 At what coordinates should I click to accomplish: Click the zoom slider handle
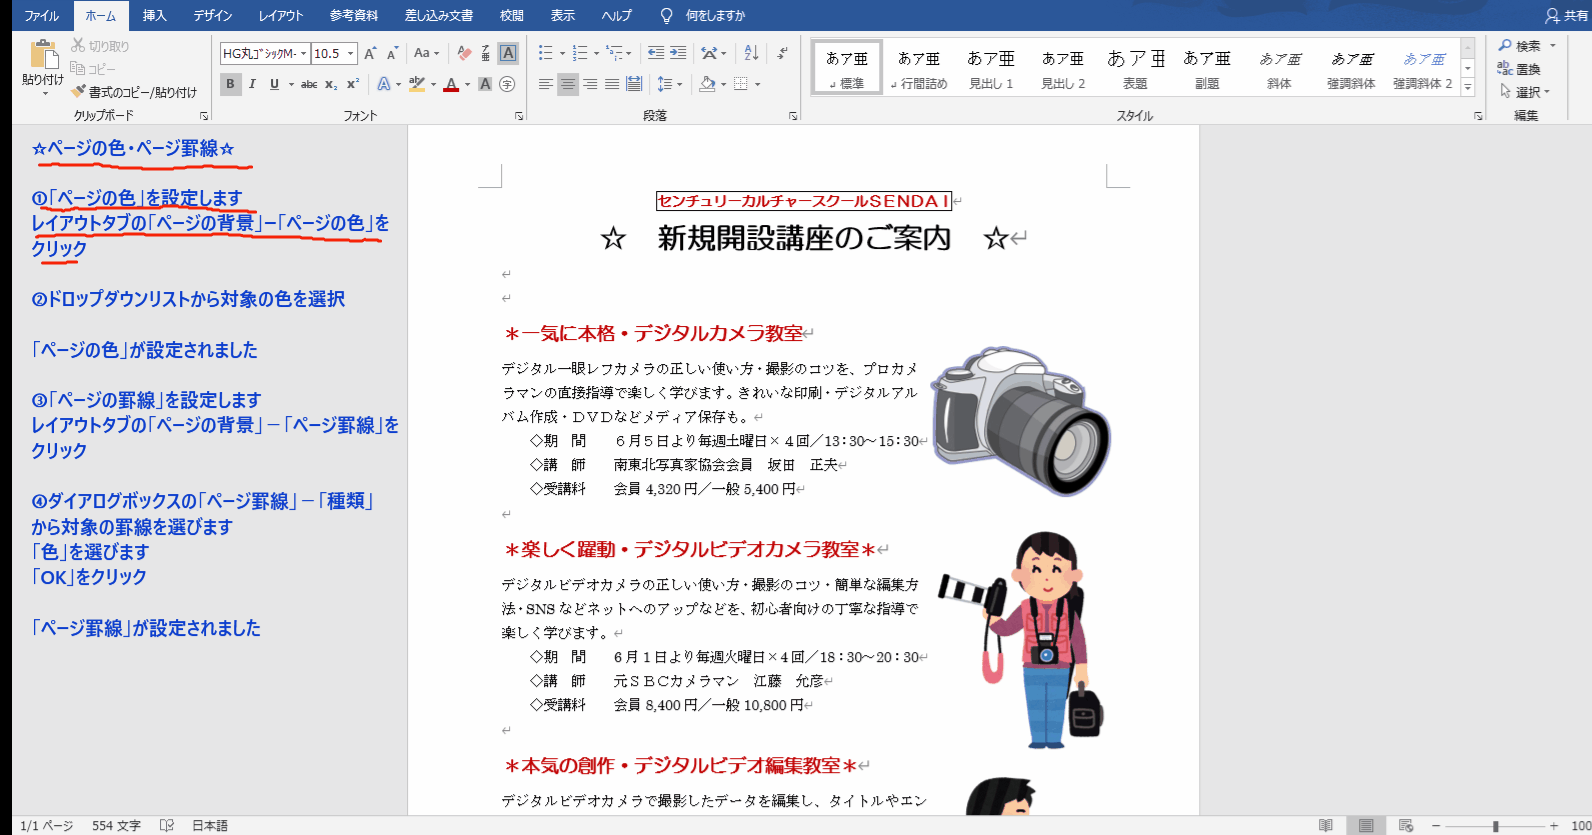(x=1495, y=826)
